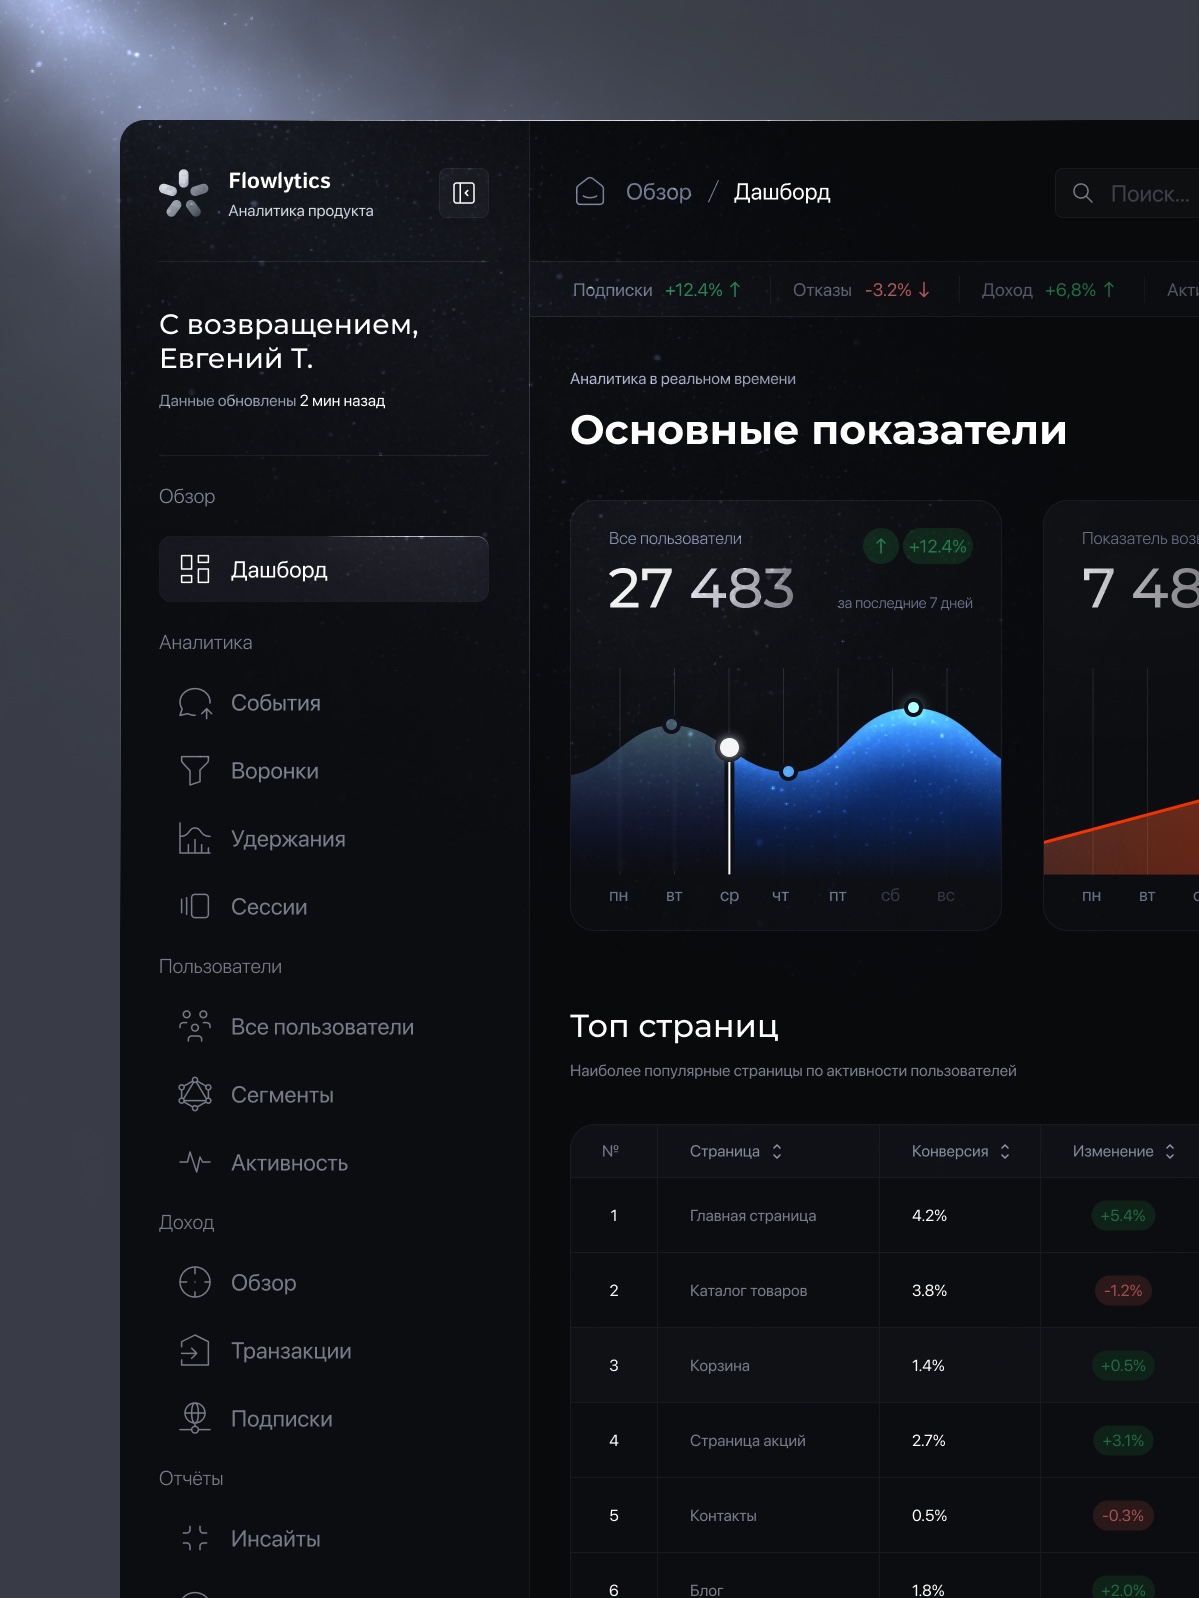The height and width of the screenshot is (1598, 1199).
Task: Click the Доход Обзор crosshair circle icon
Action: click(x=195, y=1283)
